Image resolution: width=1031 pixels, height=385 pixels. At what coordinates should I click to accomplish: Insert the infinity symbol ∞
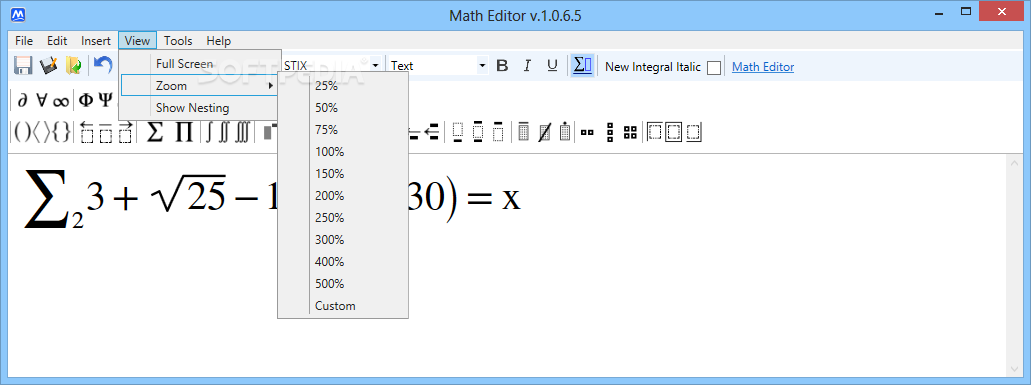tap(61, 101)
